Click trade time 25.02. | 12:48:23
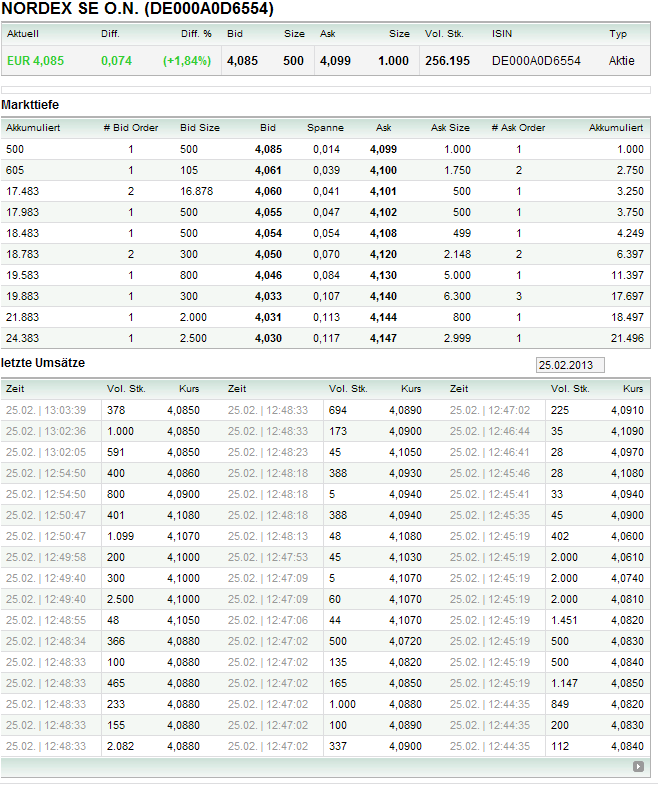Viewport: 658px width, 808px height. [268, 452]
